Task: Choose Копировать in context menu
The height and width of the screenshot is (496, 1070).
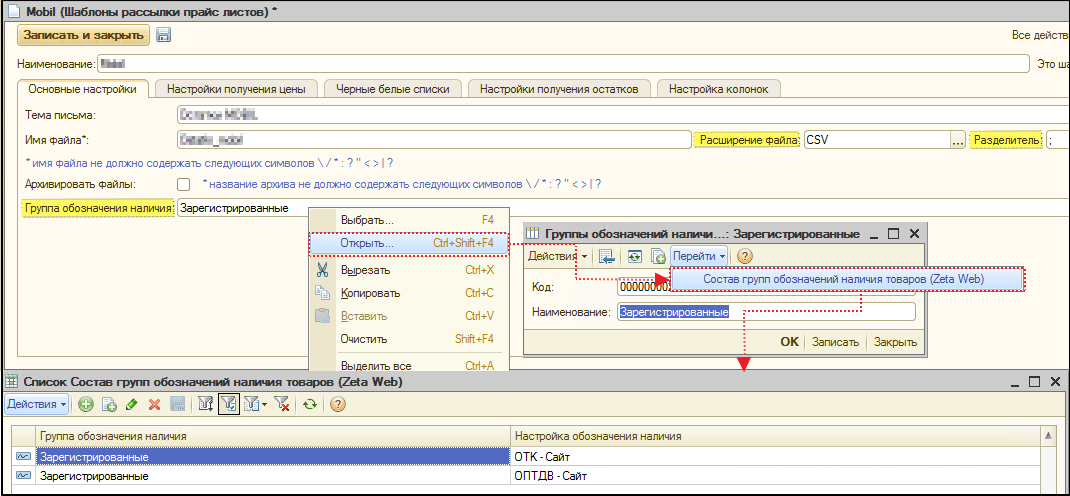Action: pos(409,293)
